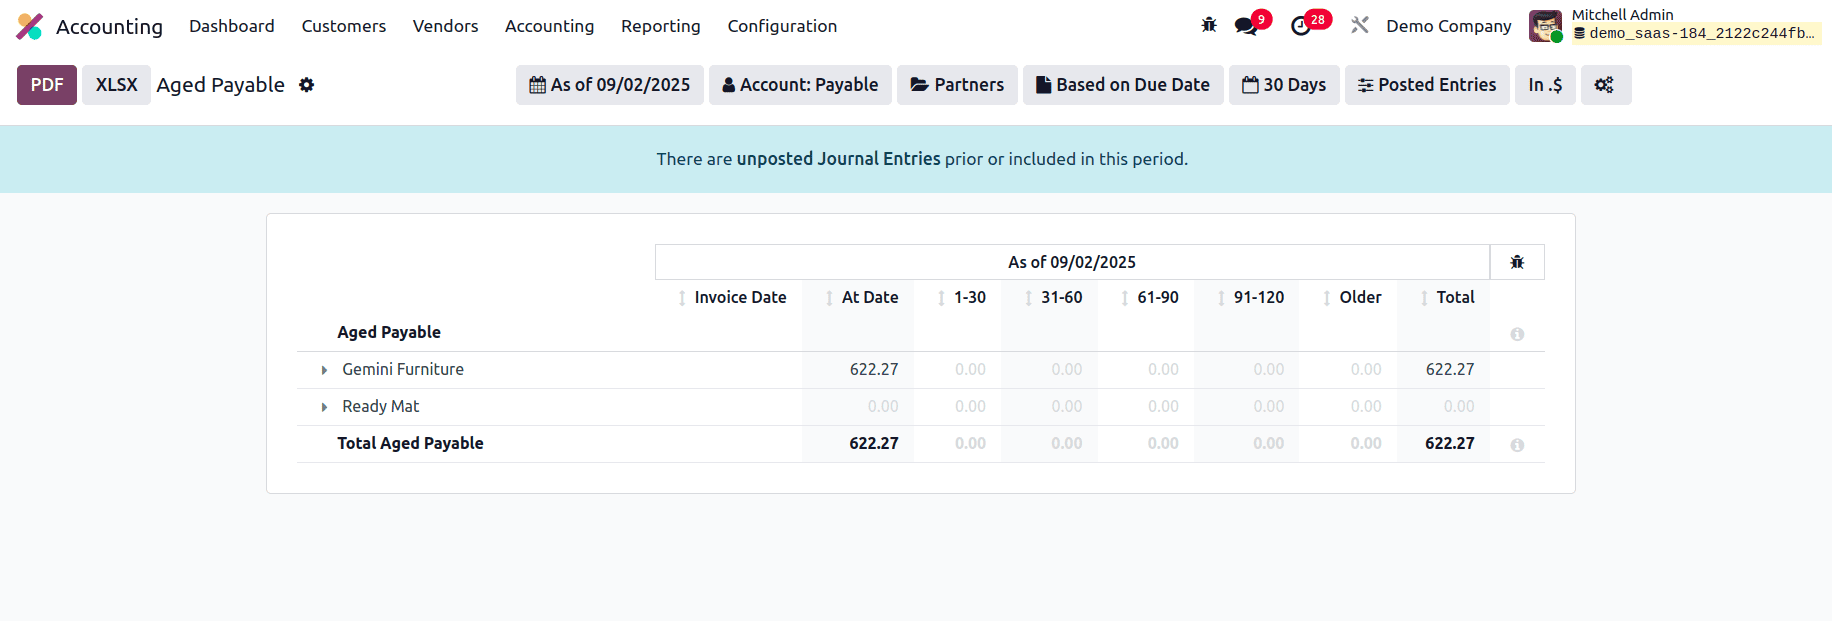Click the bug icon in the table header

click(x=1517, y=261)
